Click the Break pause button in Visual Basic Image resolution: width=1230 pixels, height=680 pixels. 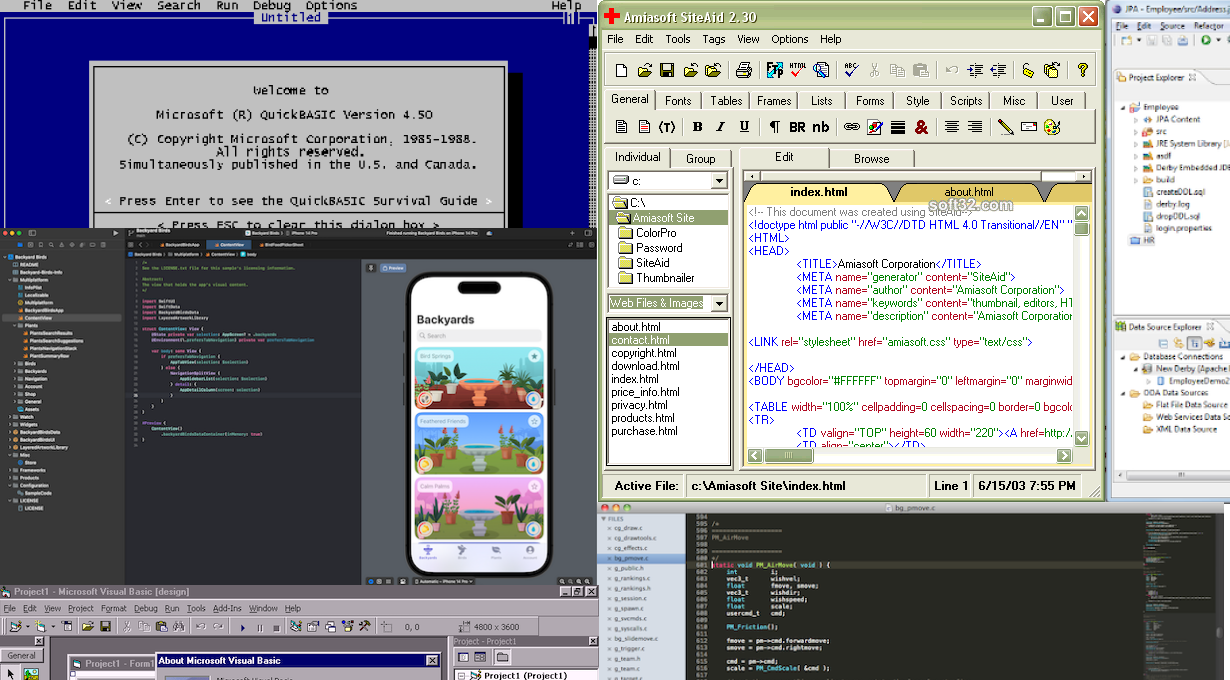(x=260, y=628)
